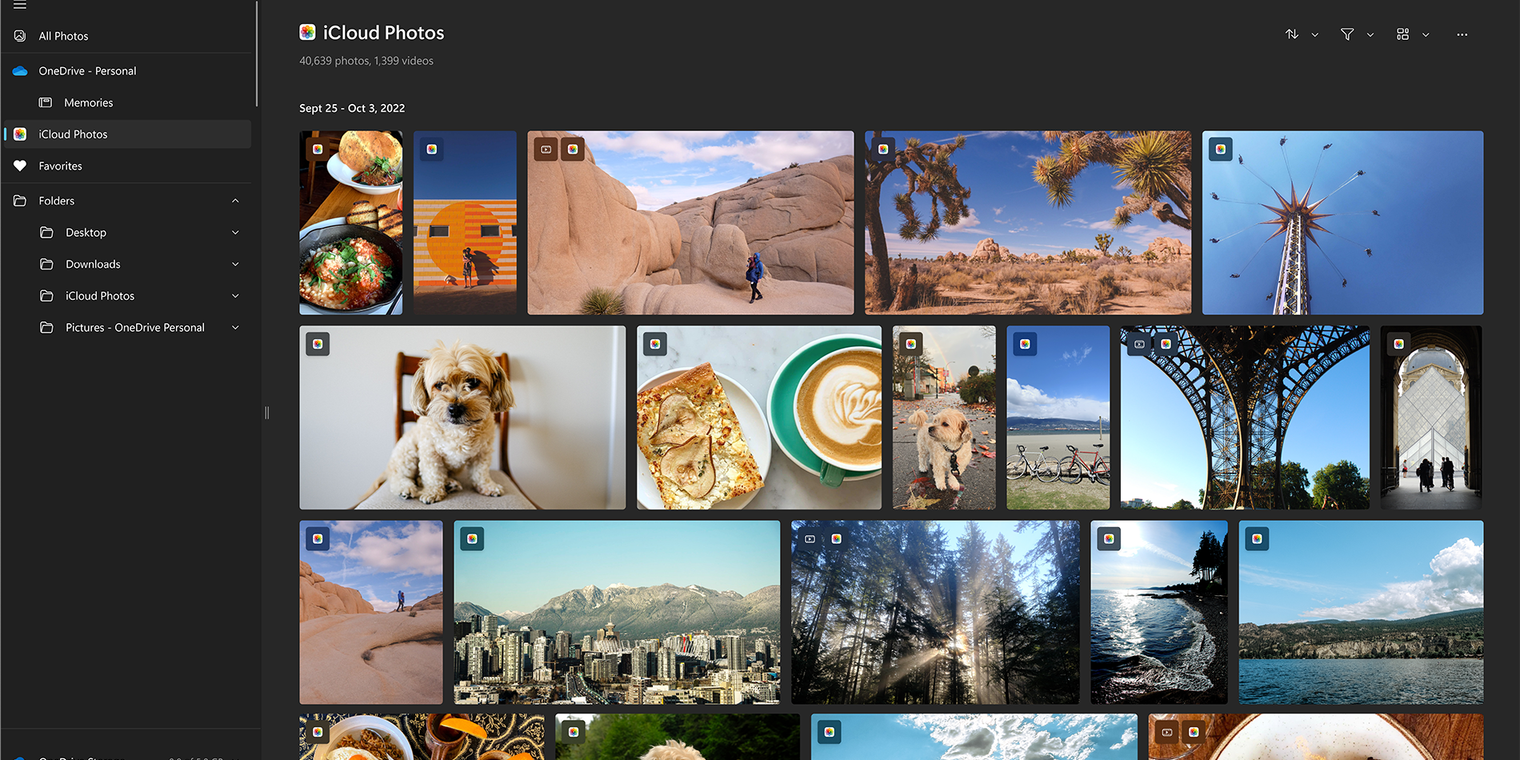This screenshot has width=1520, height=760.
Task: Open the three-dot more options menu
Action: pyautogui.click(x=1462, y=34)
